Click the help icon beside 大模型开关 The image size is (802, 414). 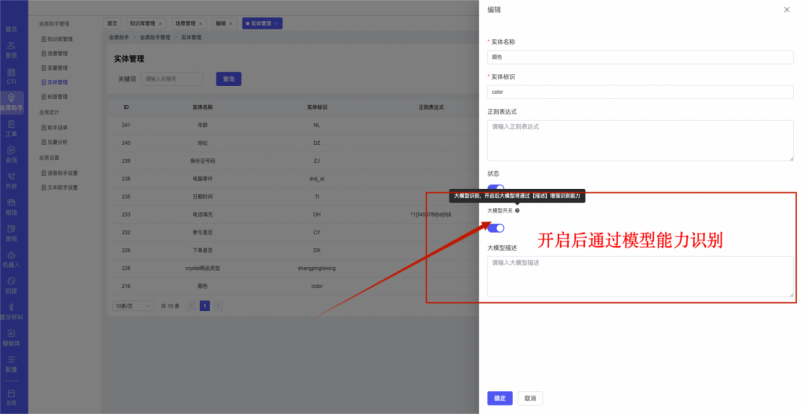click(x=517, y=211)
